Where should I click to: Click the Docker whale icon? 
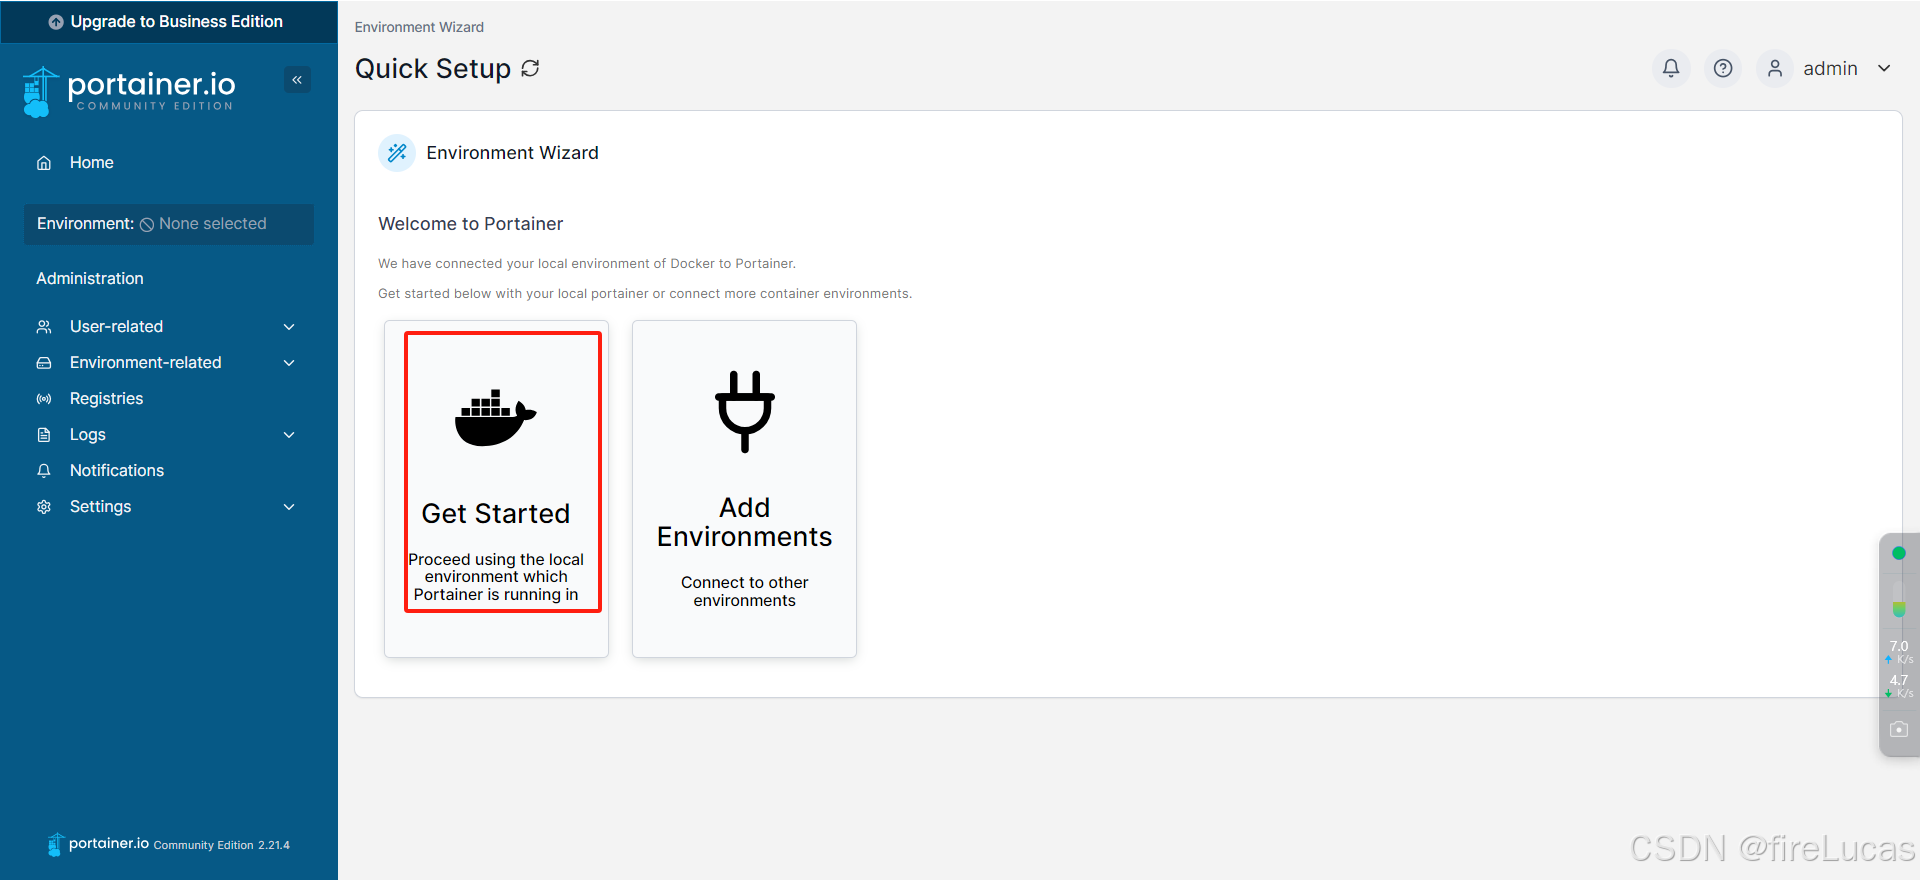click(x=495, y=418)
